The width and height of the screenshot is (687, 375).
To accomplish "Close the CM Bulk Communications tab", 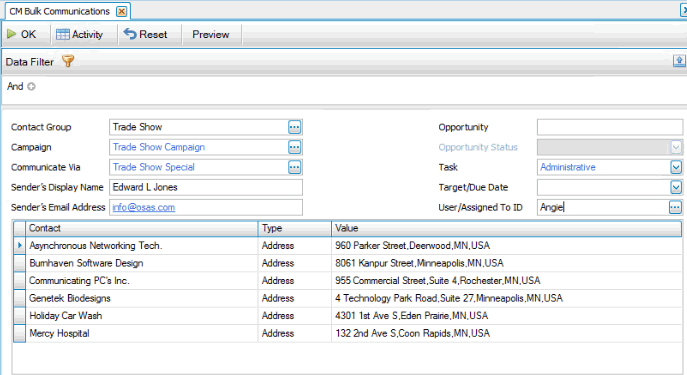I will [121, 11].
